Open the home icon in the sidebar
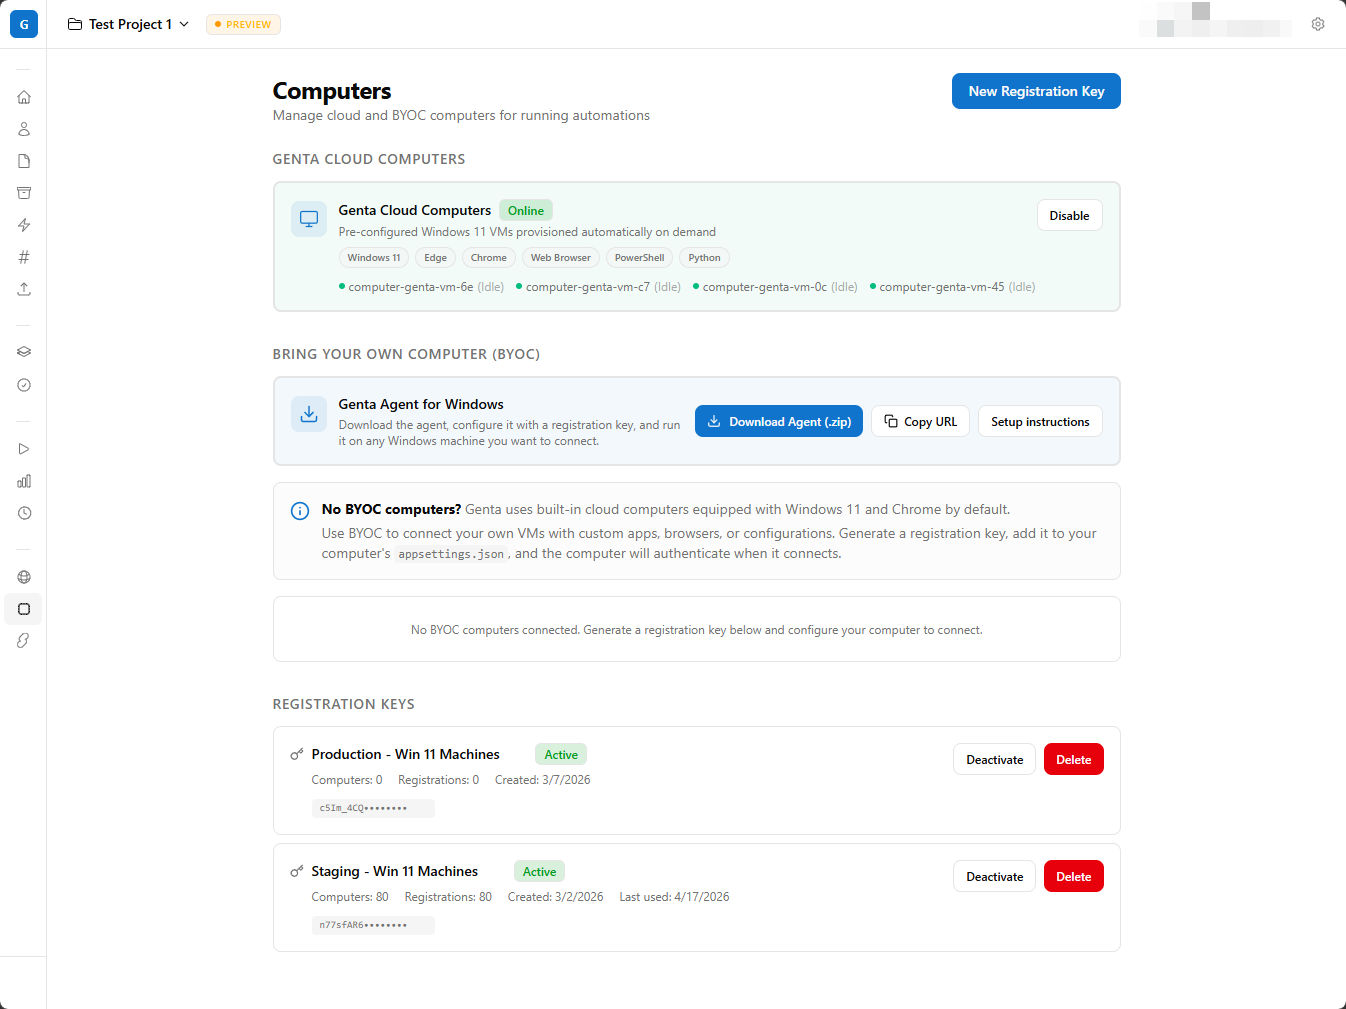 pyautogui.click(x=24, y=97)
